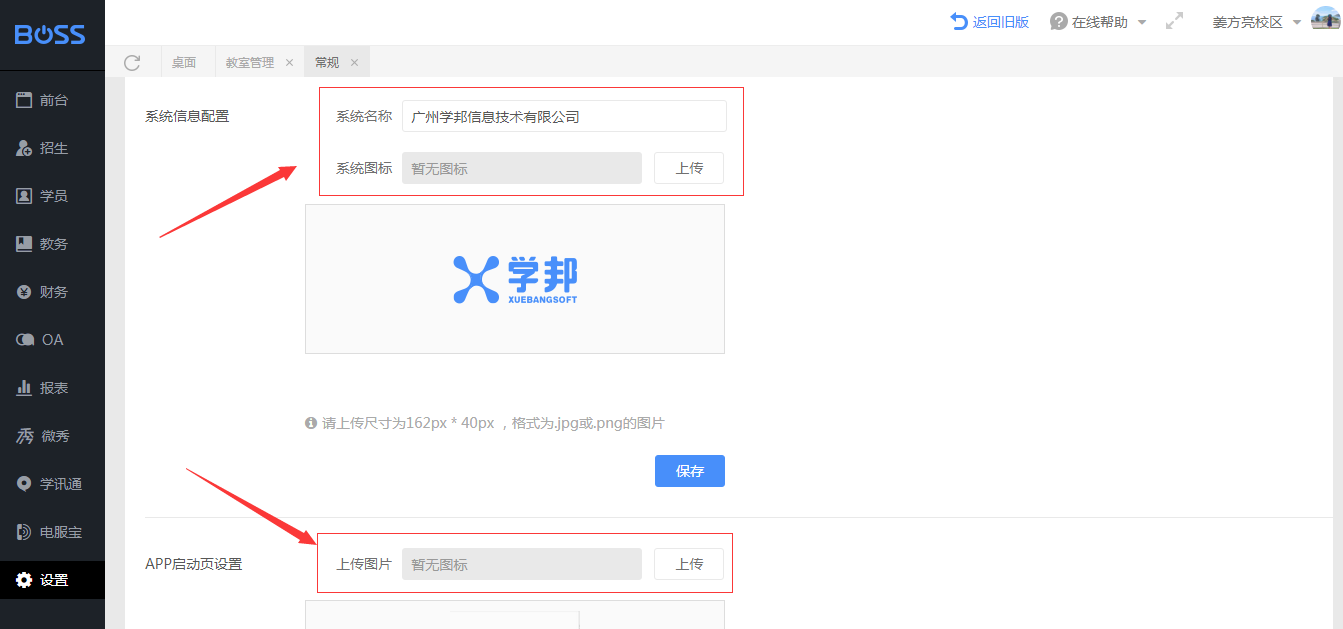Click the 系统图标 disabled field
This screenshot has height=629, width=1343.
(522, 168)
